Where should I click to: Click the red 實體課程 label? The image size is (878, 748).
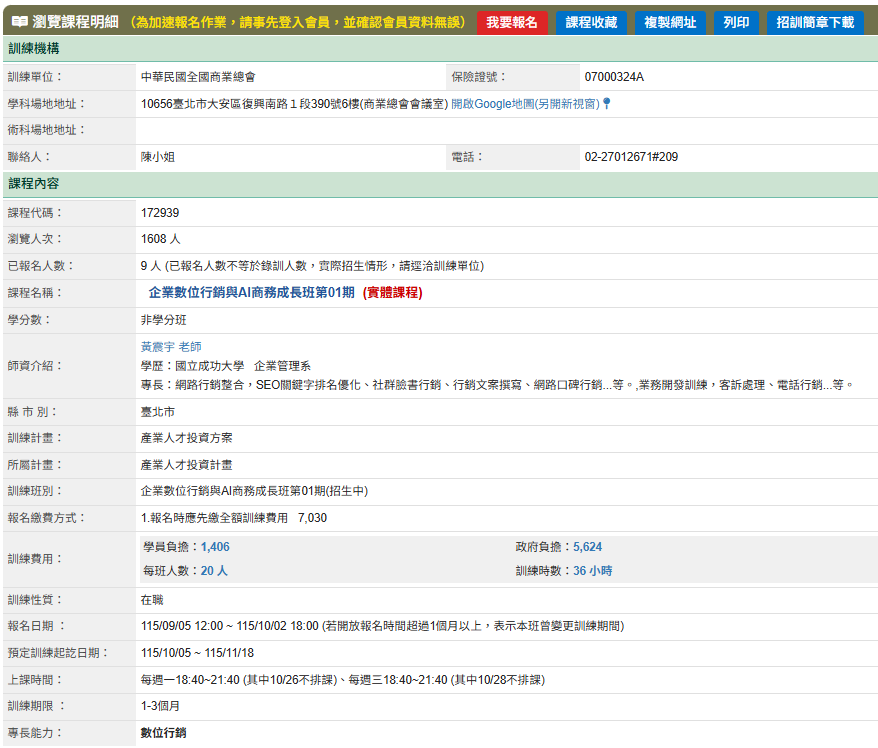(393, 293)
